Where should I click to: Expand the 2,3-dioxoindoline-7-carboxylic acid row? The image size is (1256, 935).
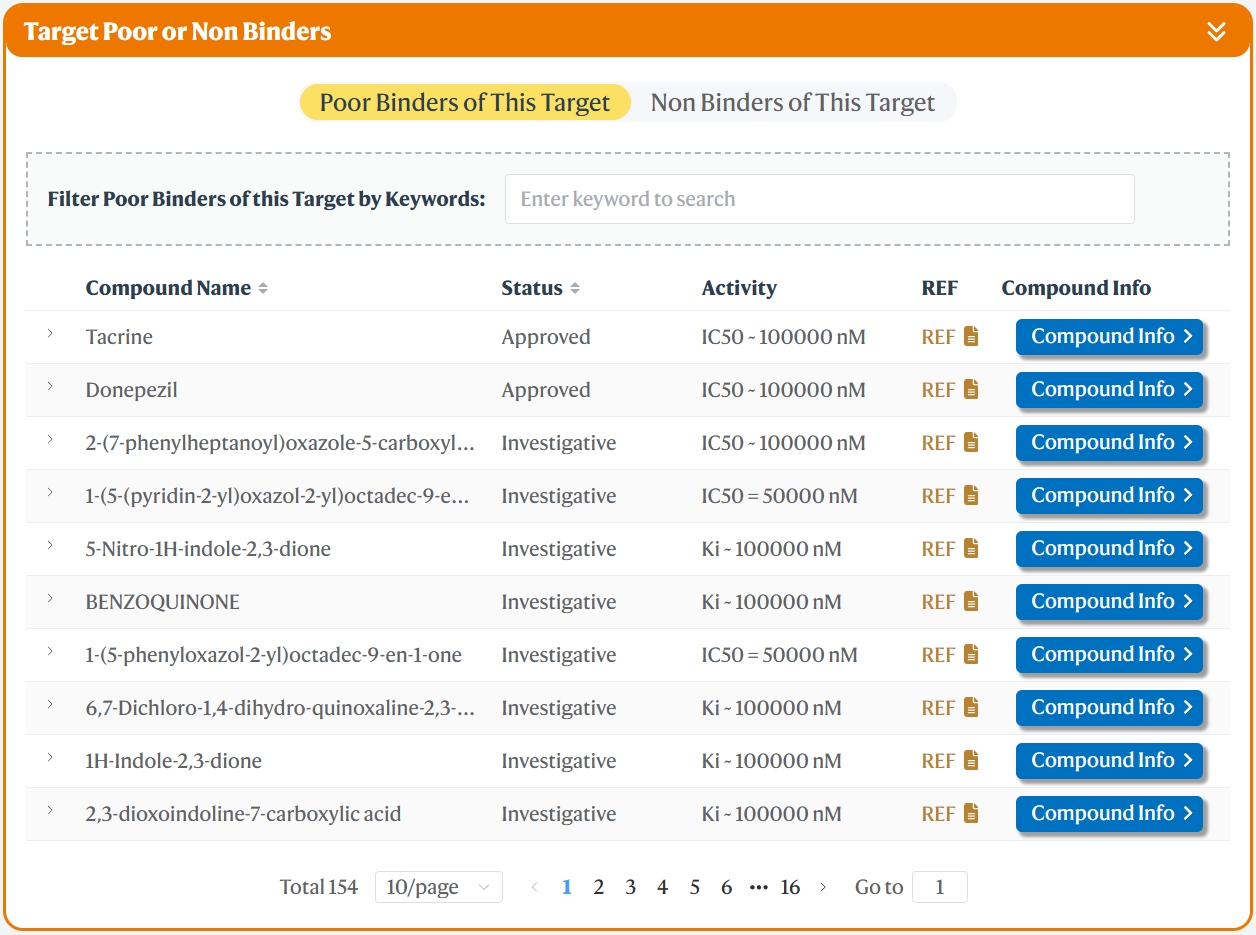coord(50,810)
